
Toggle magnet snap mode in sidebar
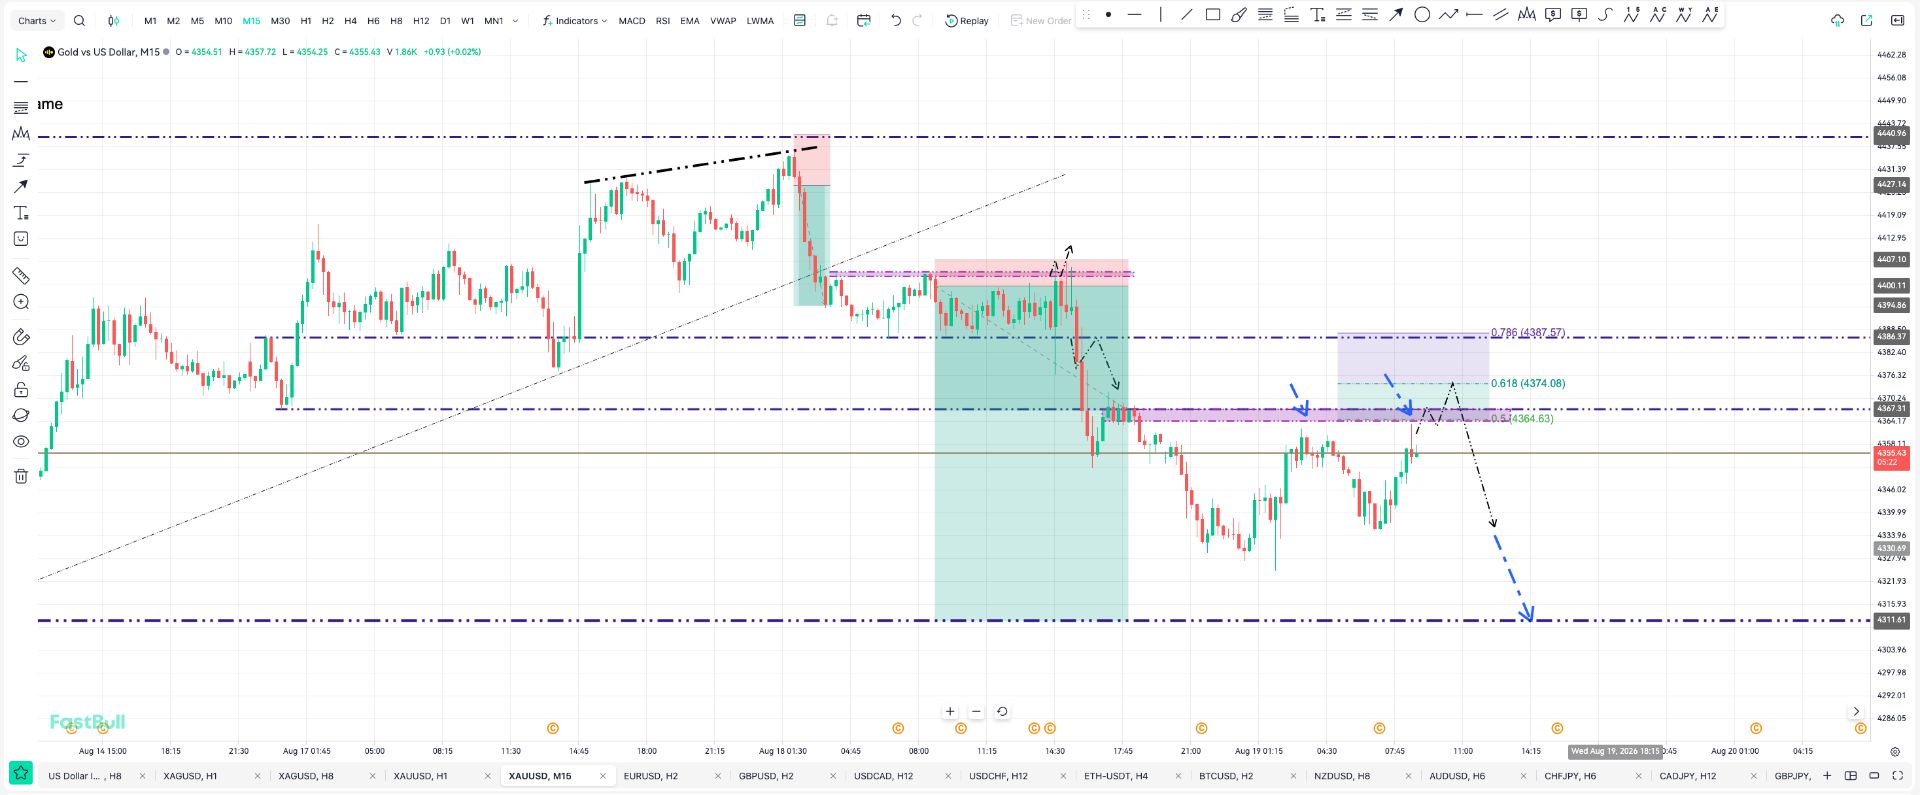coord(21,337)
